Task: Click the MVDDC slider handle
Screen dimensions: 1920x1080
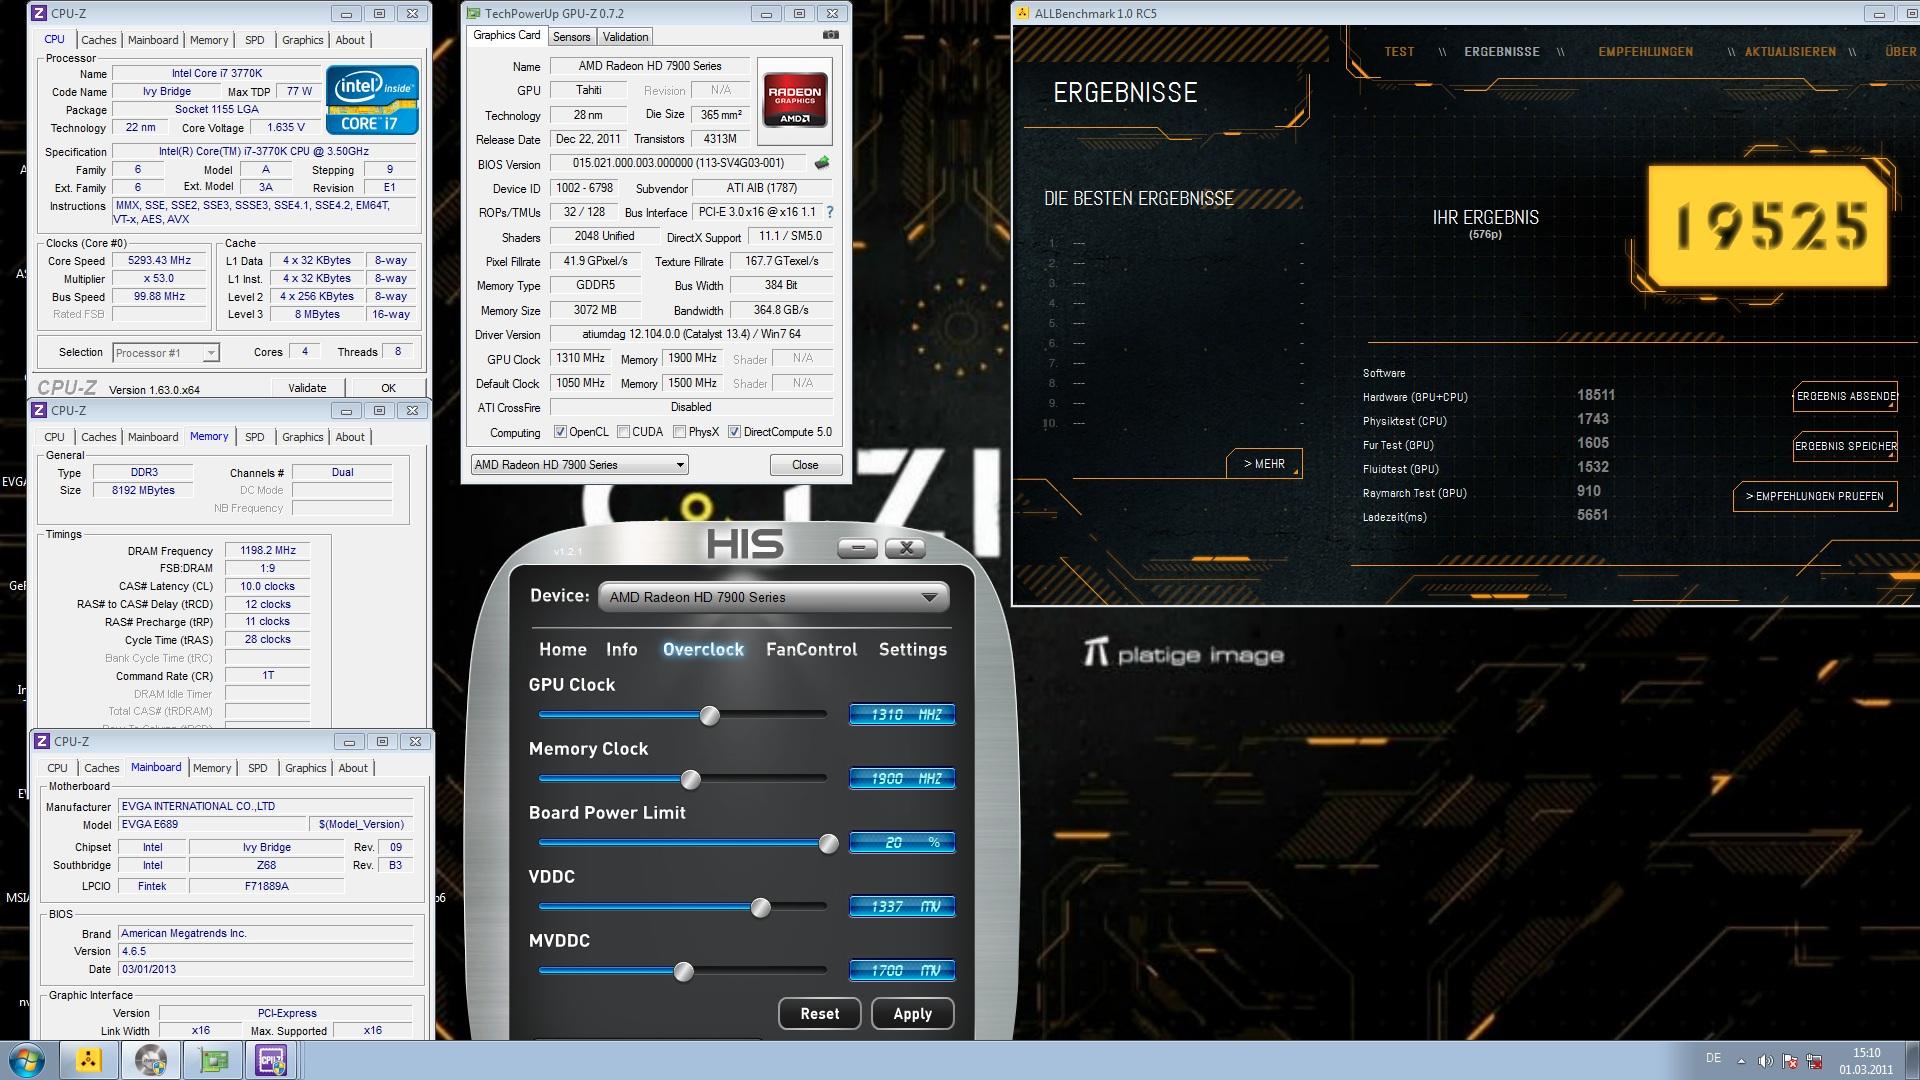Action: tap(683, 972)
